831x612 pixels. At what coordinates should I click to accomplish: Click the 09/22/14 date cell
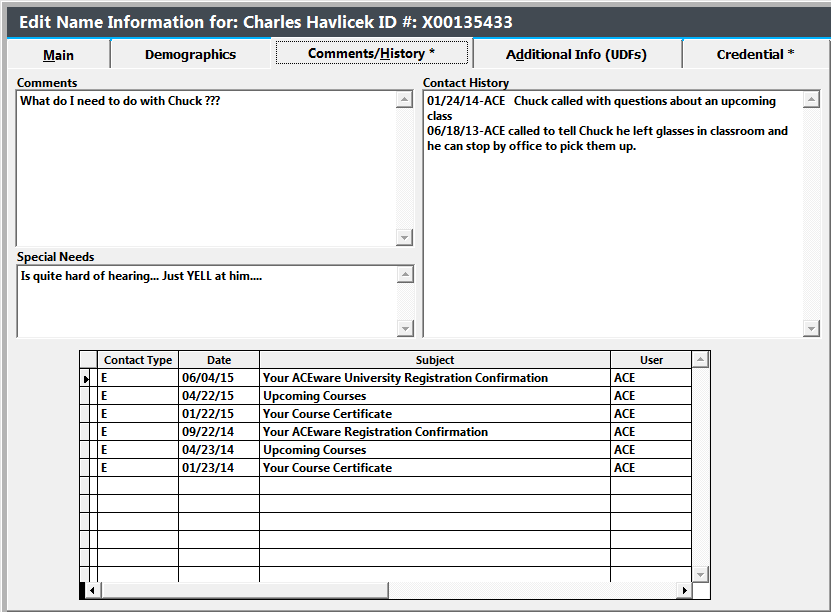coord(219,432)
